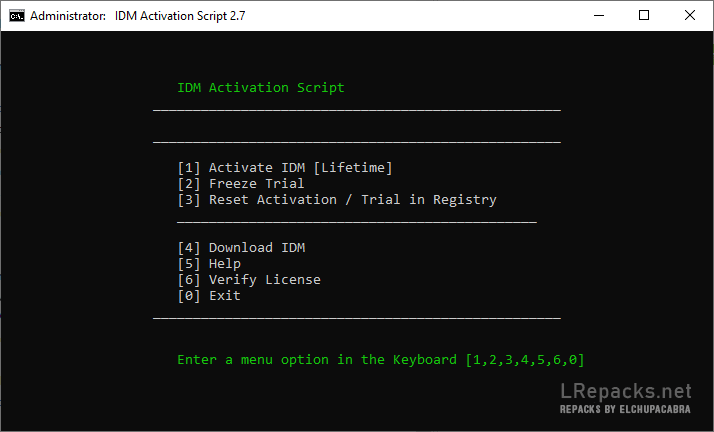This screenshot has width=714, height=432.
Task: Click the '[4] Download IDM' line
Action: point(241,248)
